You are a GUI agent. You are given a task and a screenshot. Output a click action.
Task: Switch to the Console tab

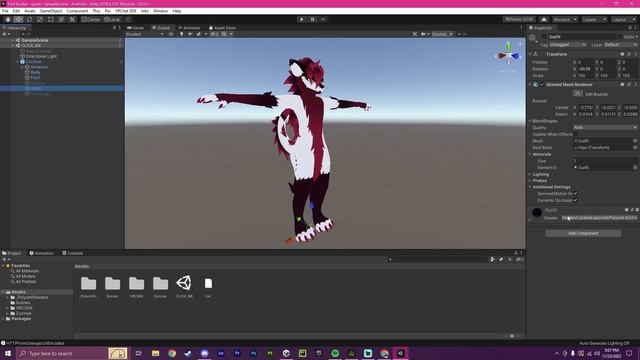click(x=73, y=253)
